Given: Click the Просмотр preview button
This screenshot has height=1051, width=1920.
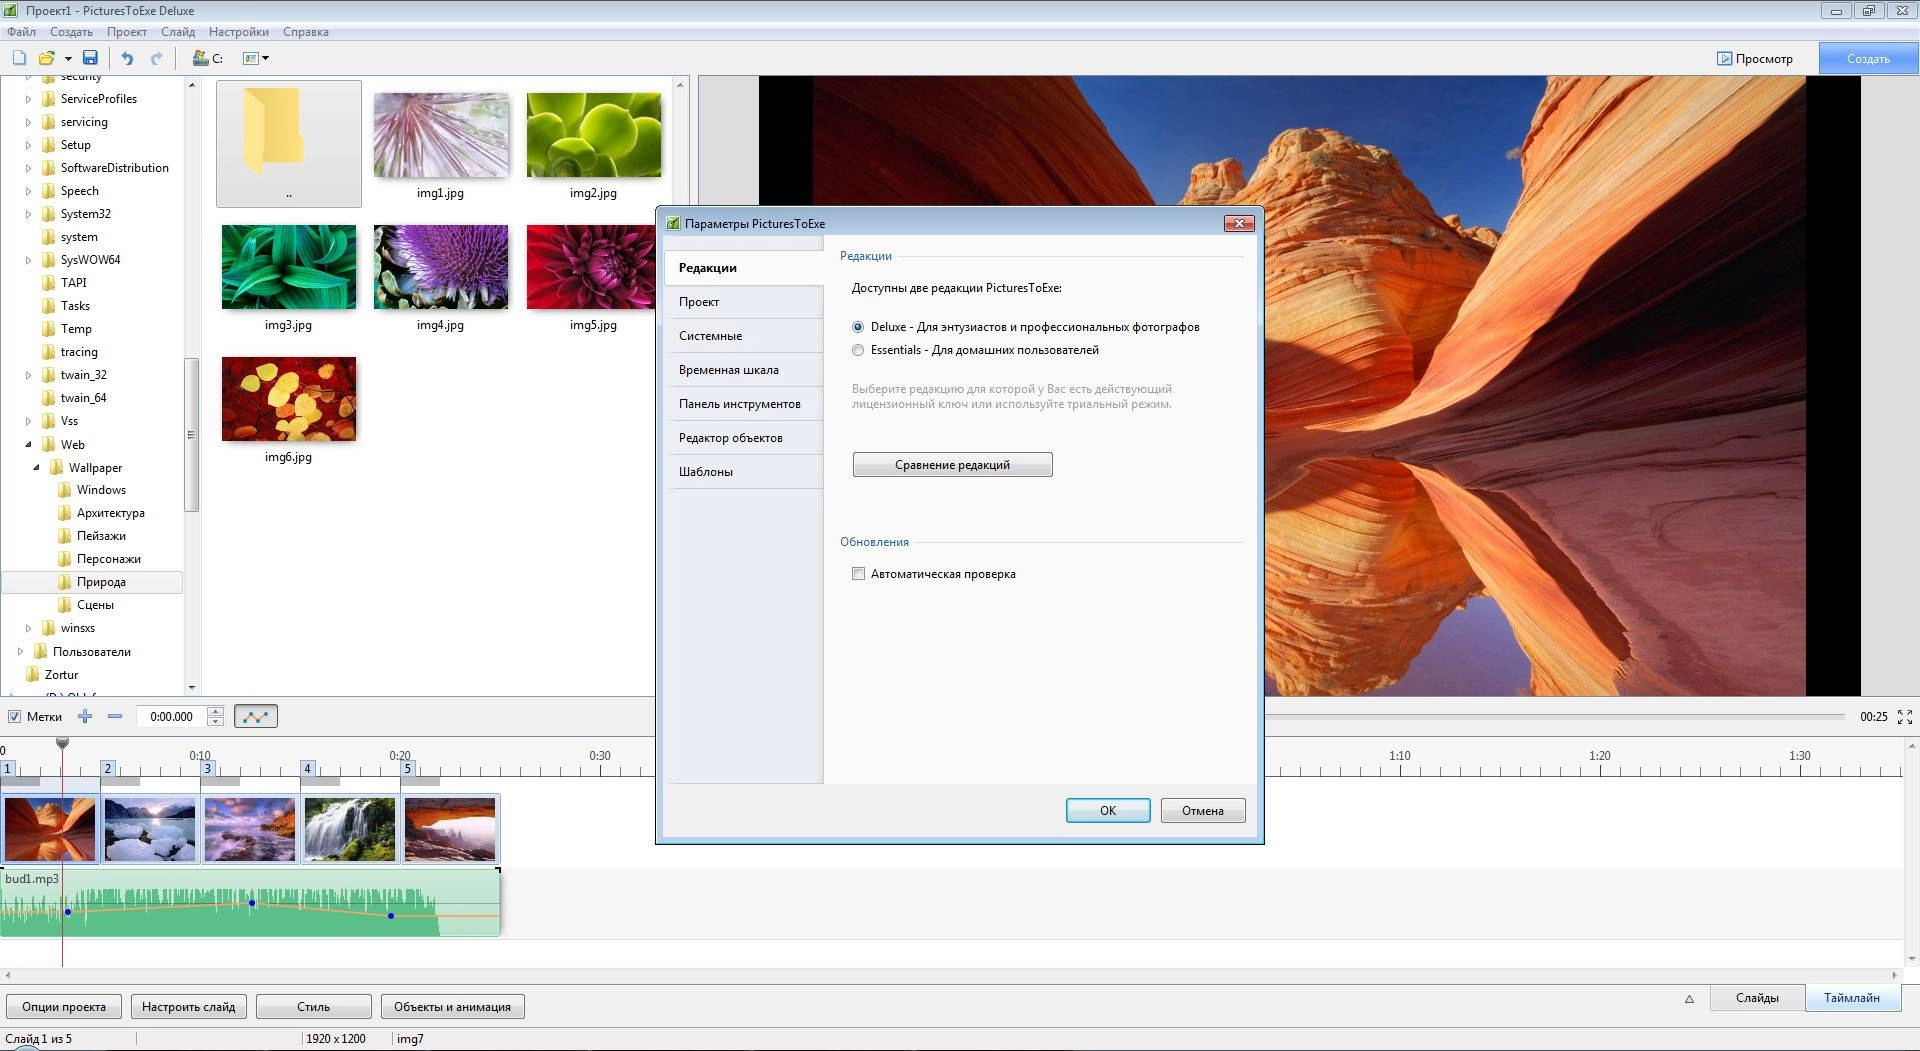Looking at the screenshot, I should (x=1755, y=58).
